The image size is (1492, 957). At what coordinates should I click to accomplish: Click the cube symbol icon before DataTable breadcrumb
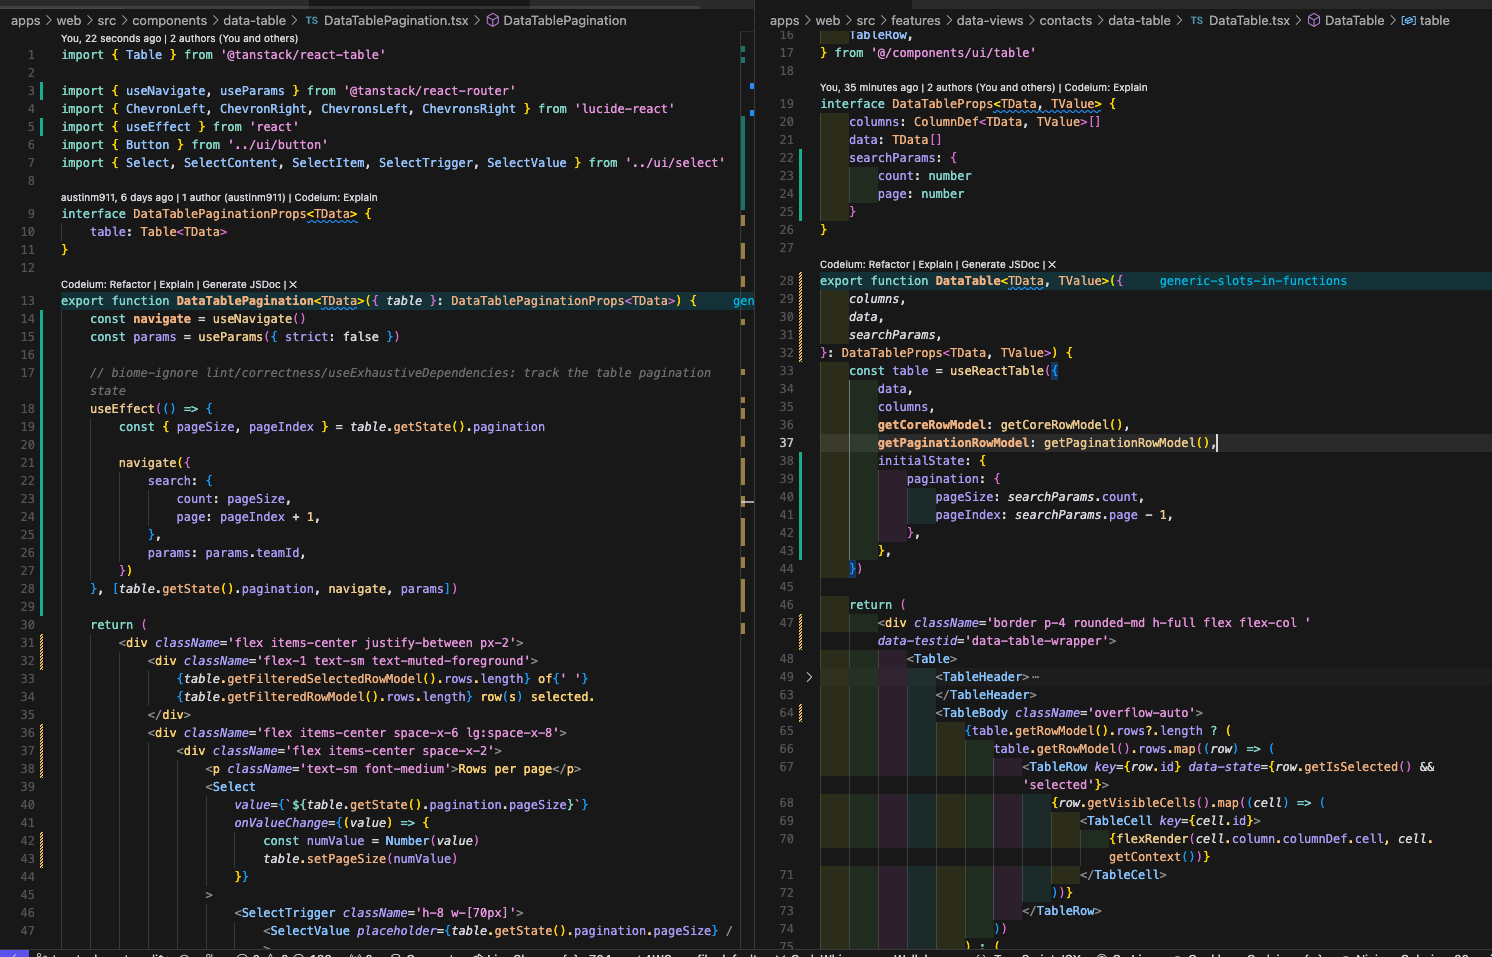[1314, 20]
